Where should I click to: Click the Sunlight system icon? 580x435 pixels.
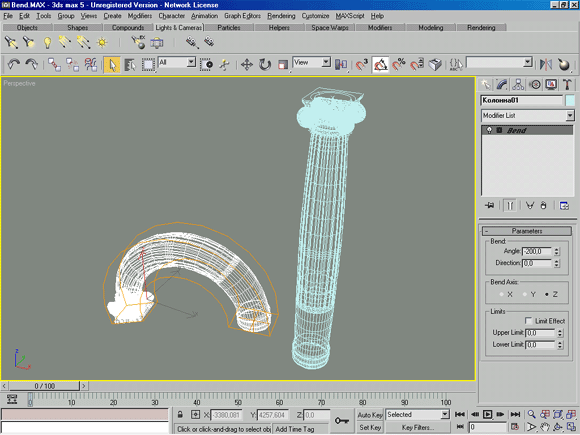point(102,43)
